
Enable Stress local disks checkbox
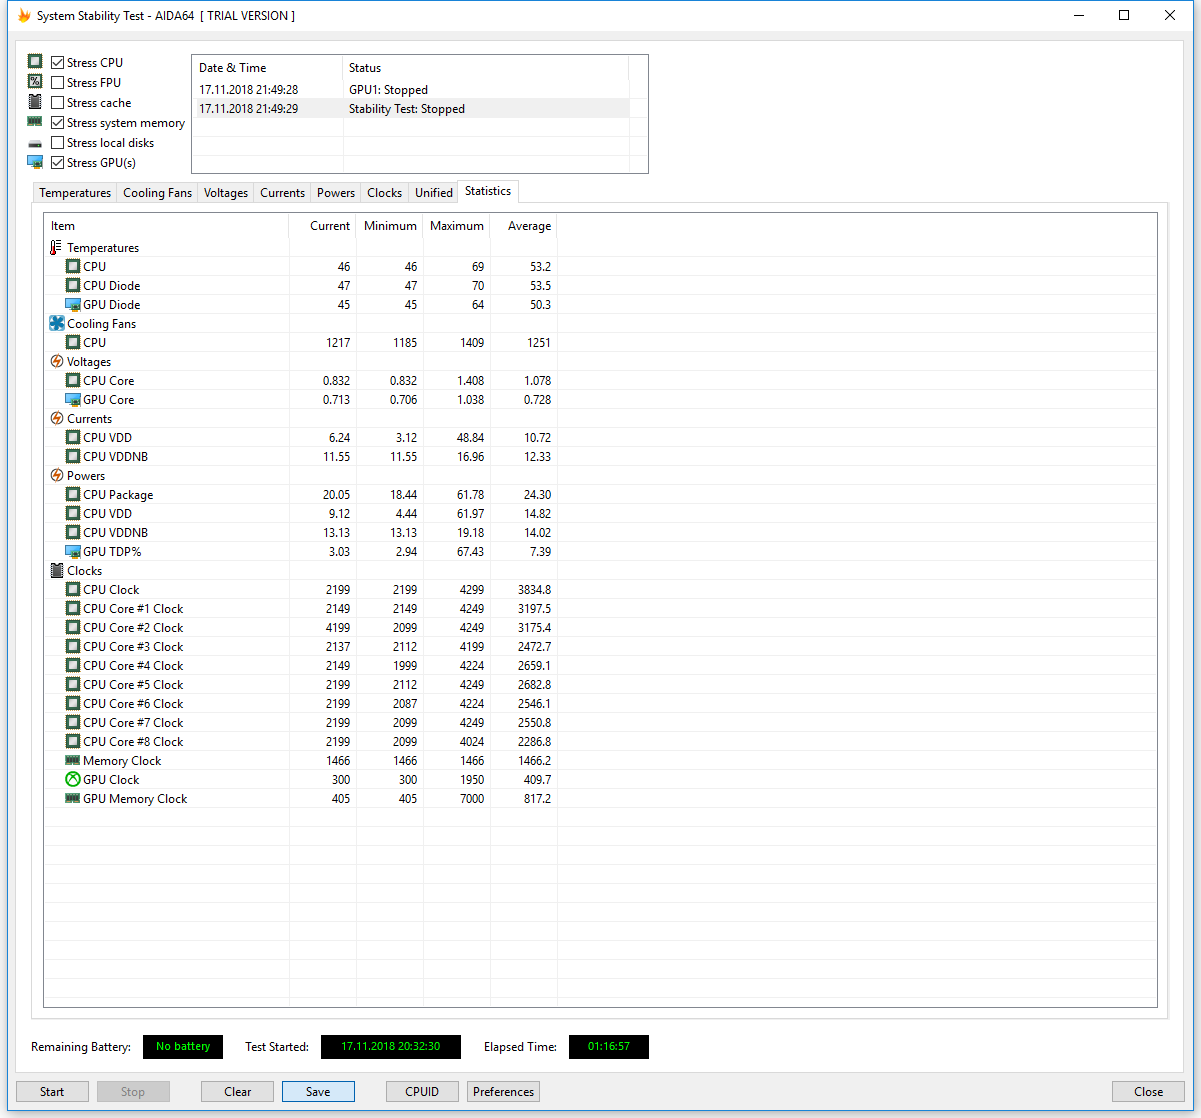point(58,142)
